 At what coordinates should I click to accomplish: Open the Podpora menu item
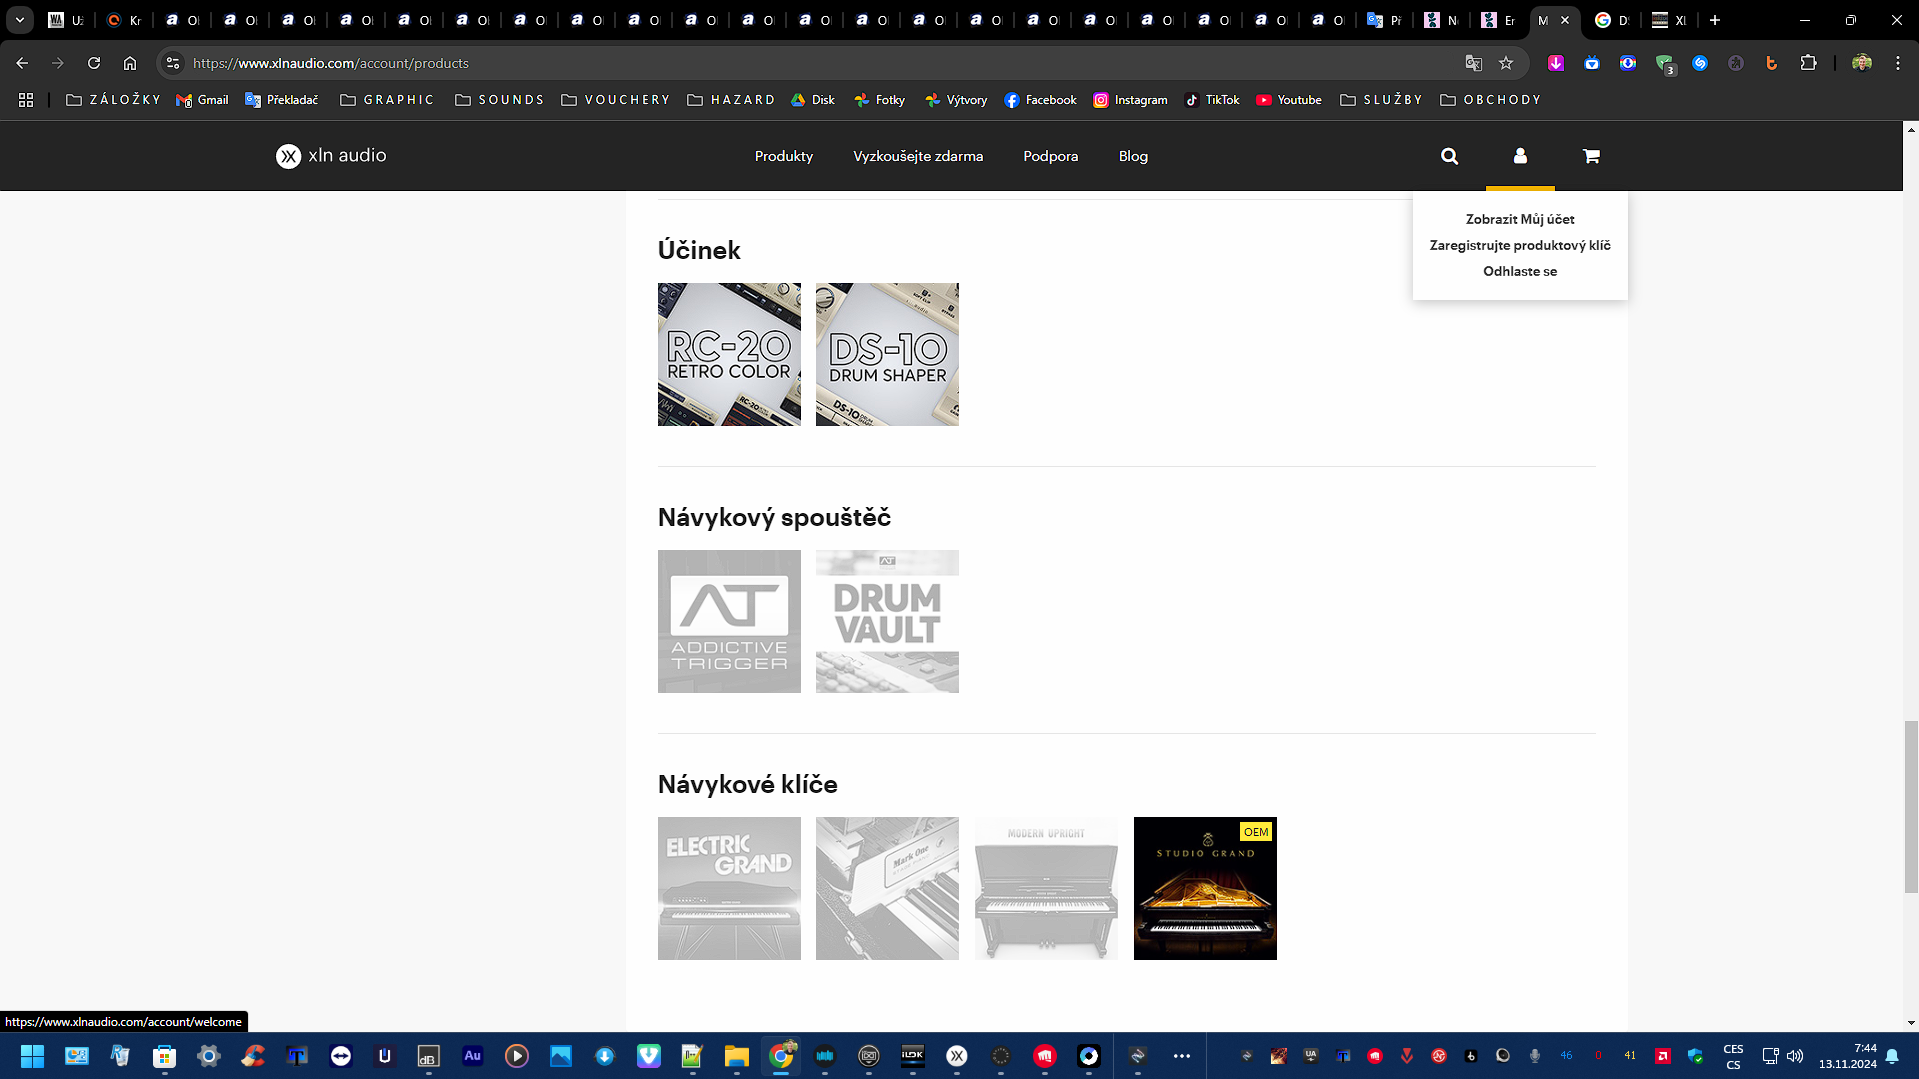[x=1051, y=156]
